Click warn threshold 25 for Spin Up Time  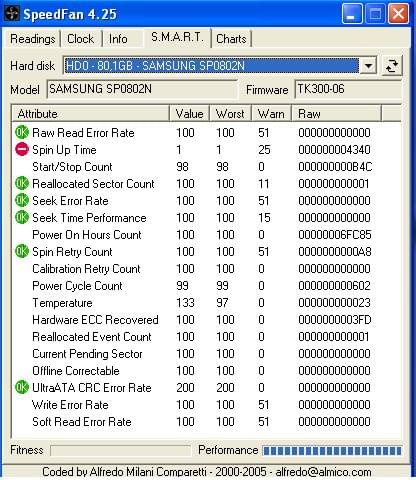coord(264,150)
